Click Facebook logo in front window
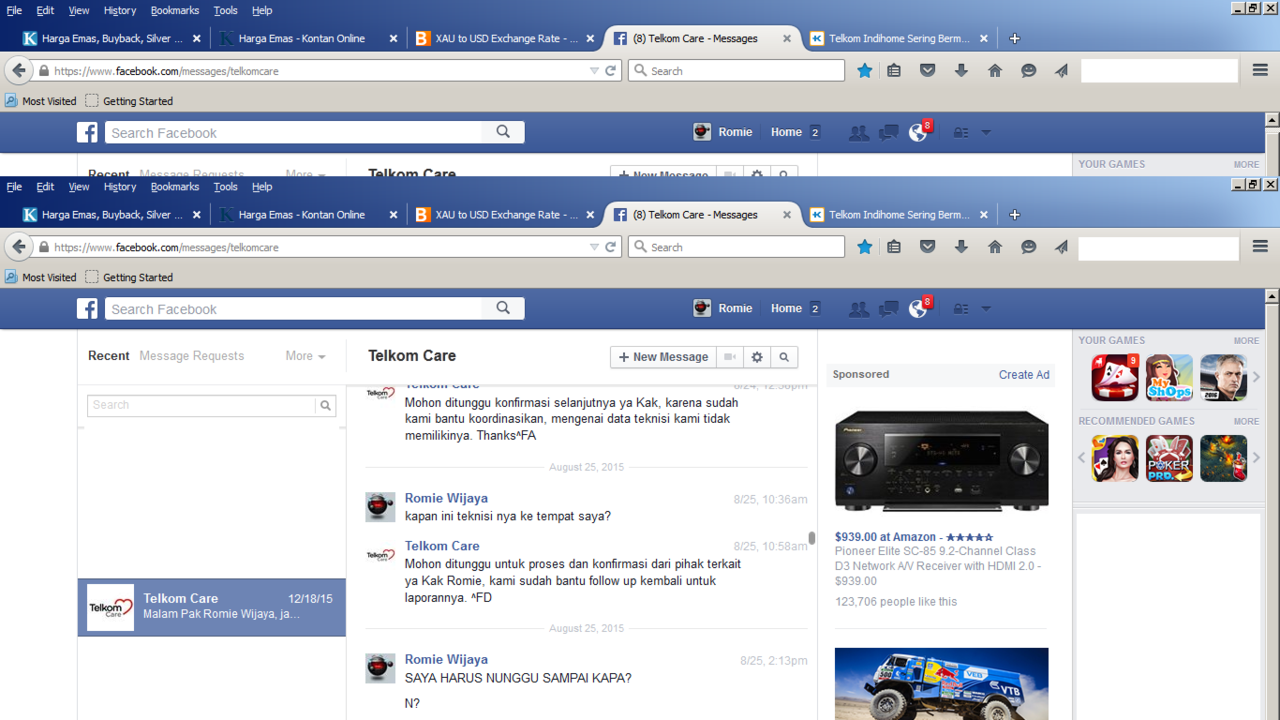 coord(88,309)
